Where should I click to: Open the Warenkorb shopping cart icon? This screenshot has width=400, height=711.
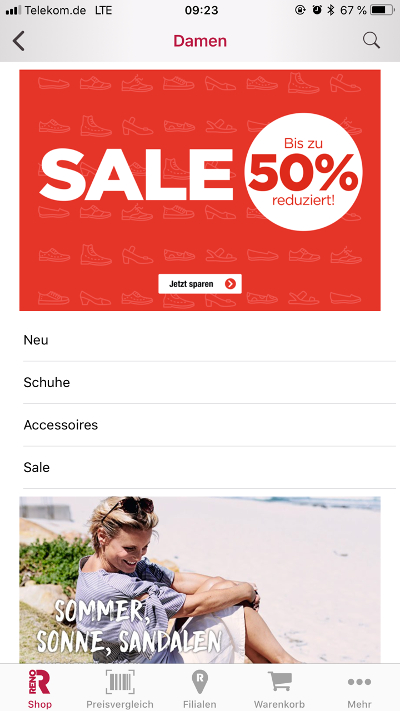[279, 682]
